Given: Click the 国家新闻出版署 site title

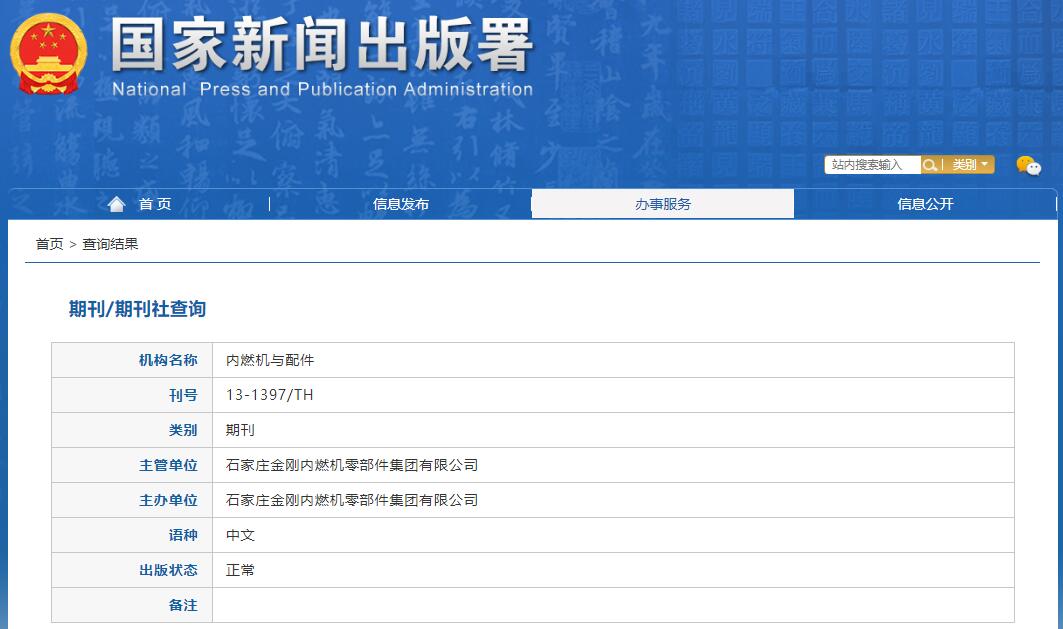Looking at the screenshot, I should pyautogui.click(x=322, y=45).
